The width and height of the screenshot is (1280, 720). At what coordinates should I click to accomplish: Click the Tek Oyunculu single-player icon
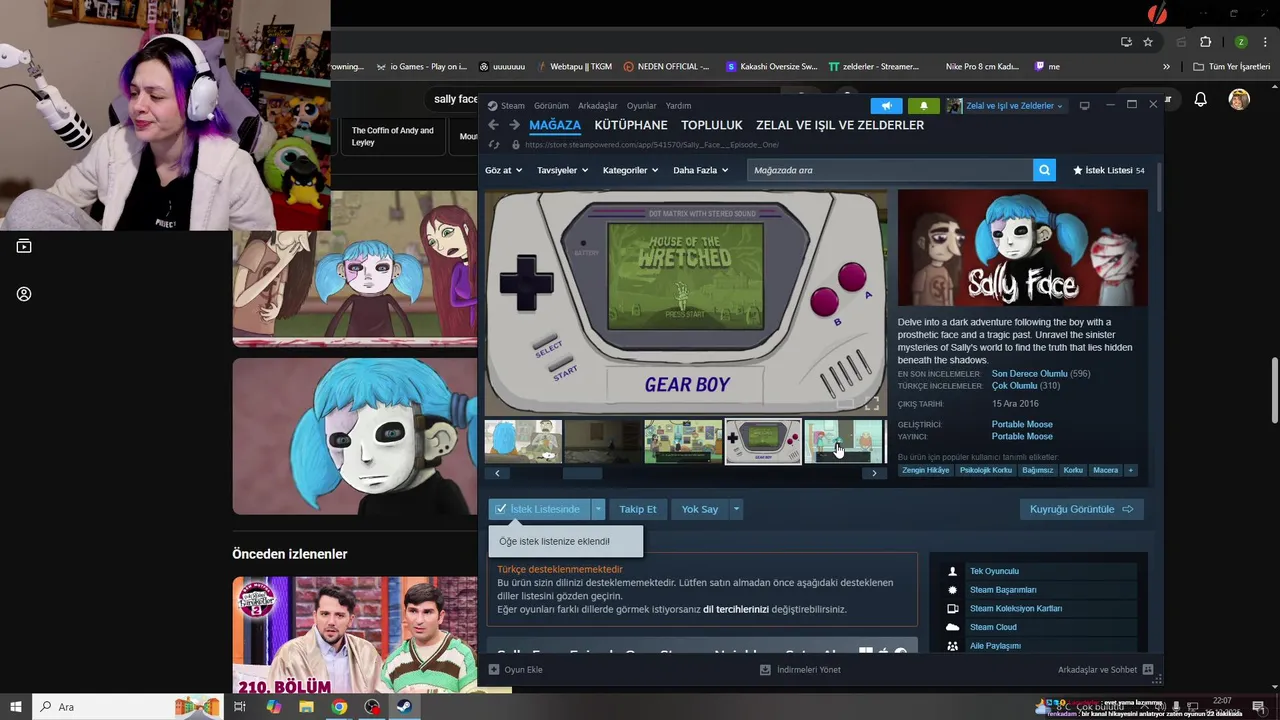tap(952, 571)
